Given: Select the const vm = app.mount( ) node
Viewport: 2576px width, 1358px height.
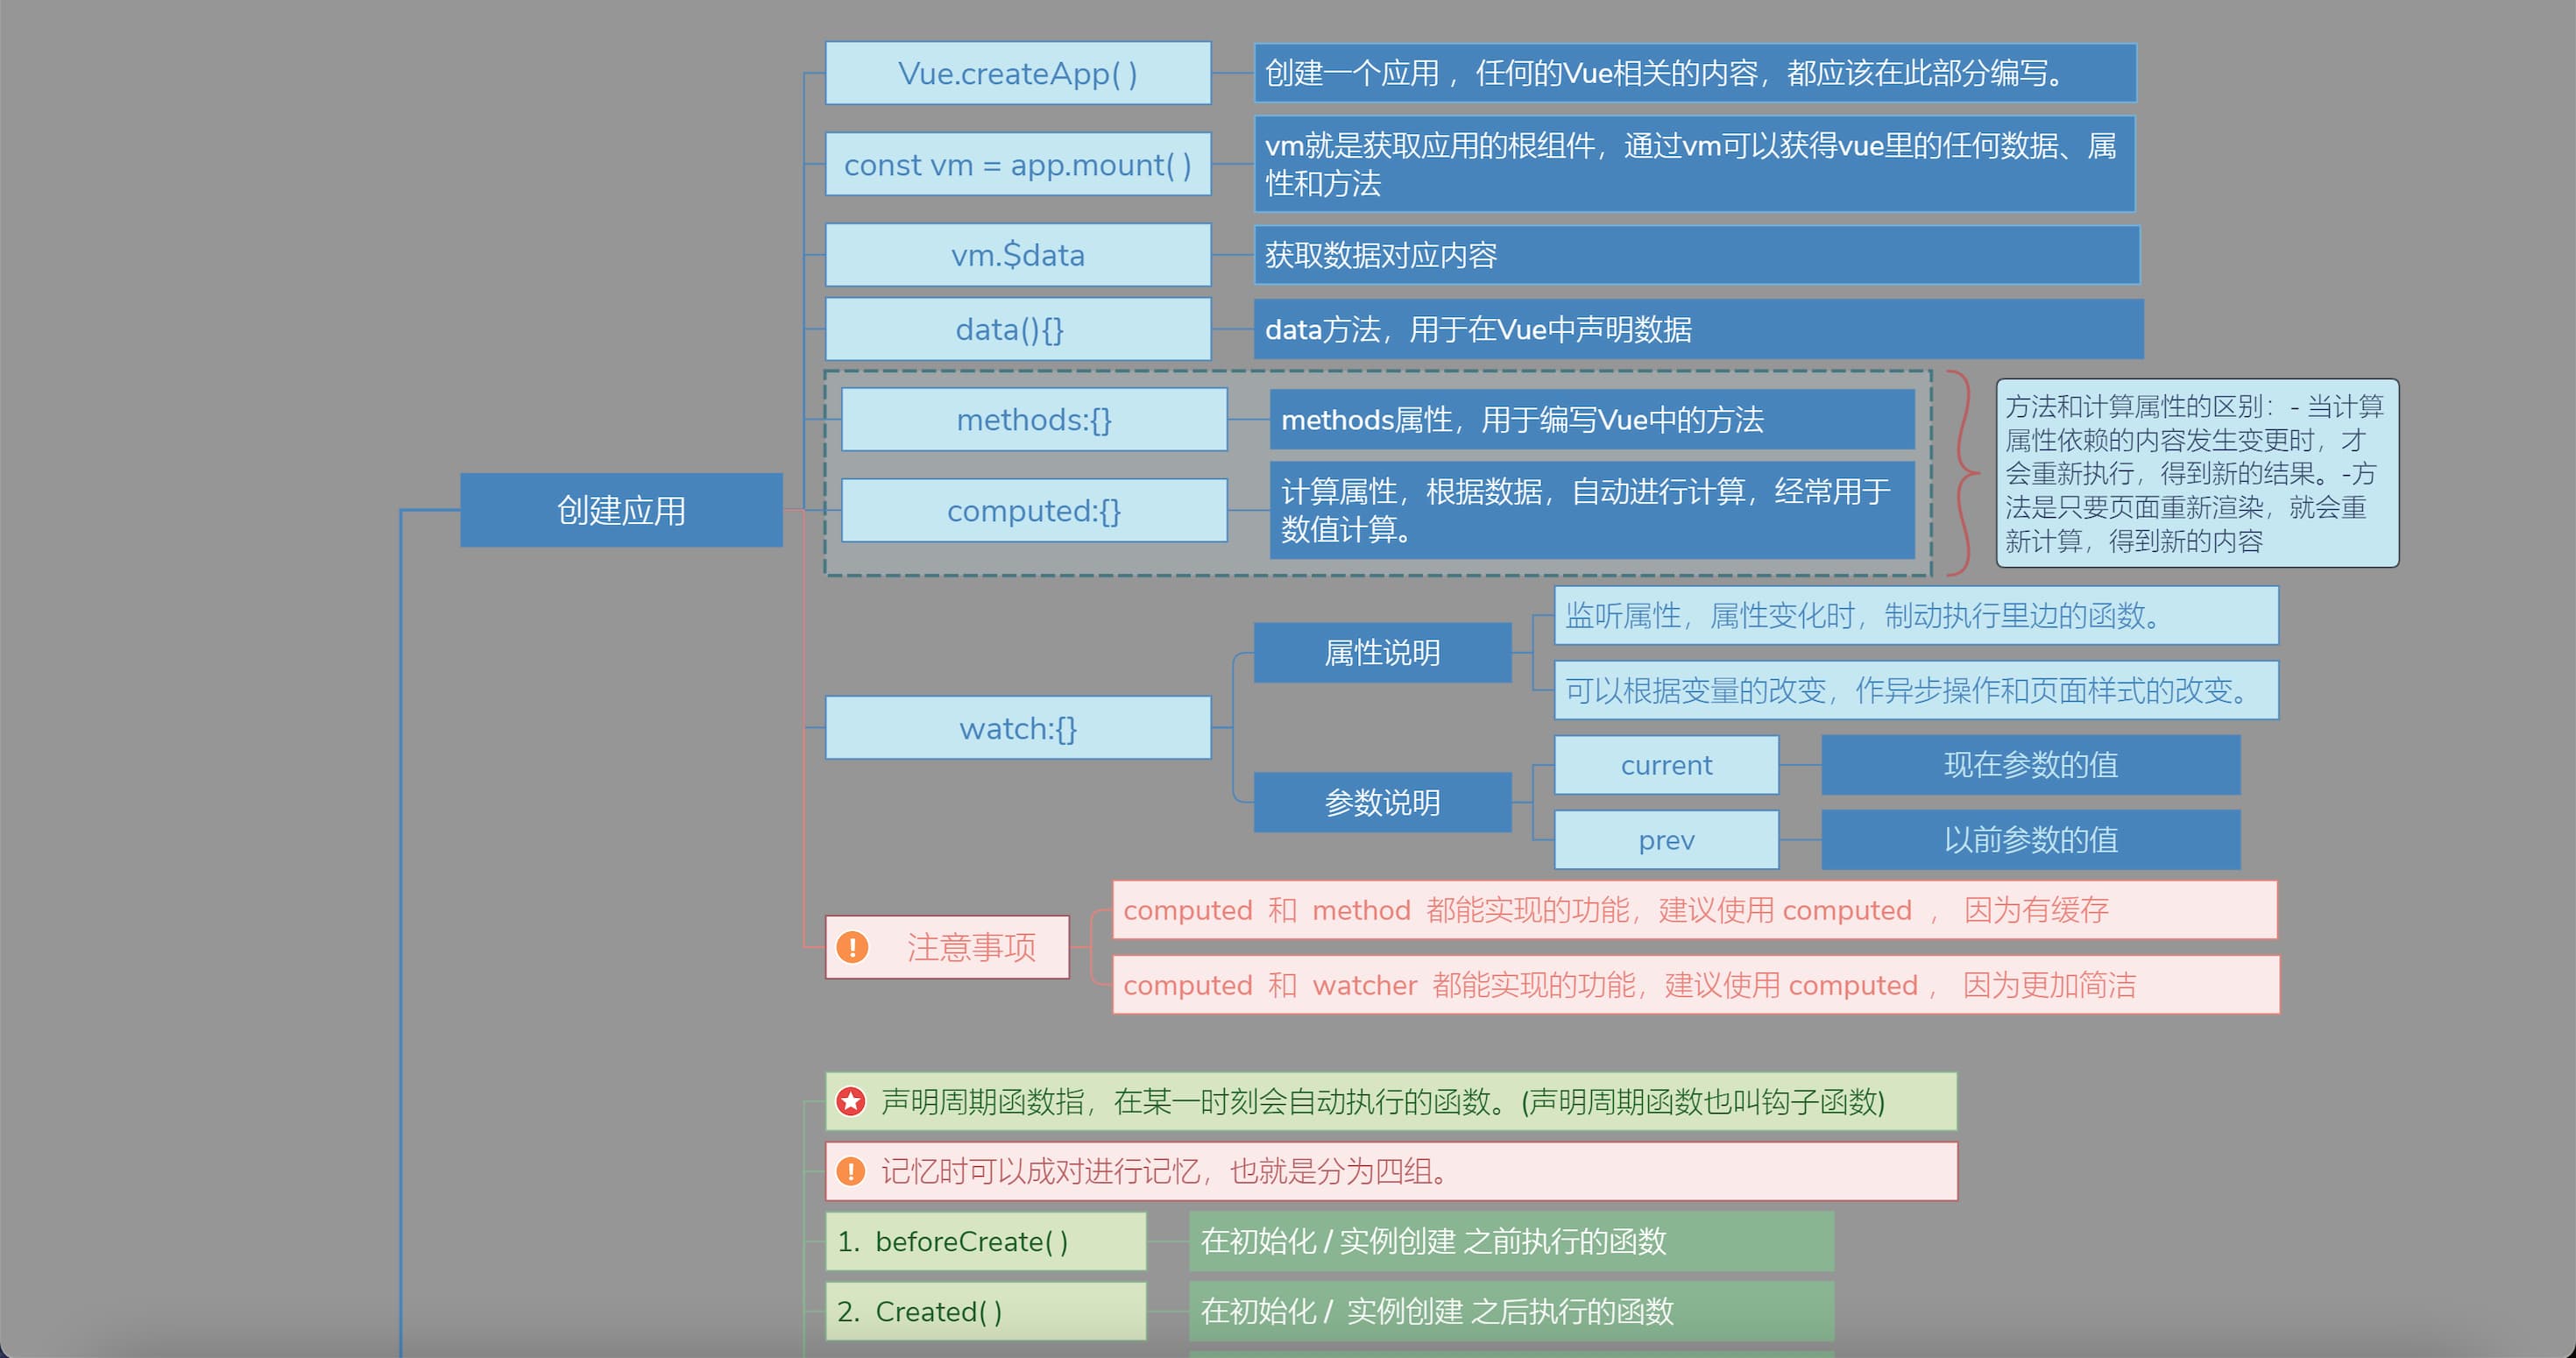Looking at the screenshot, I should click(1018, 164).
